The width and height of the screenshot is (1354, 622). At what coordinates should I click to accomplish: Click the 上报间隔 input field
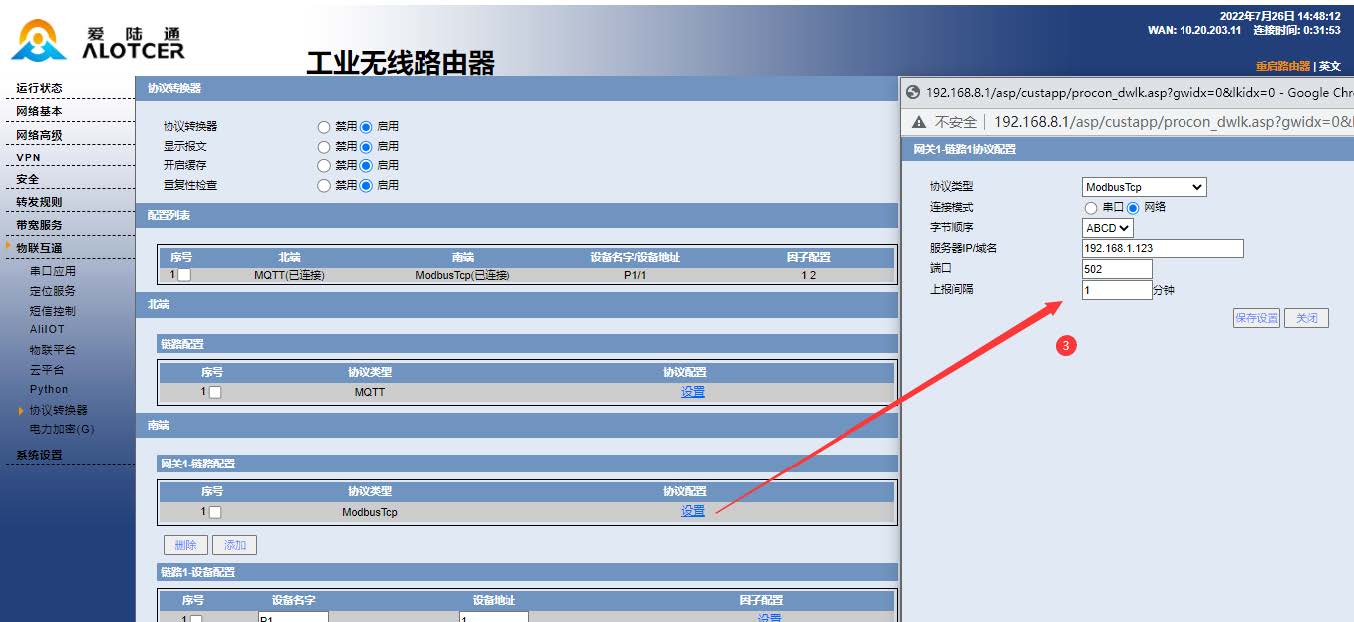click(x=1115, y=289)
